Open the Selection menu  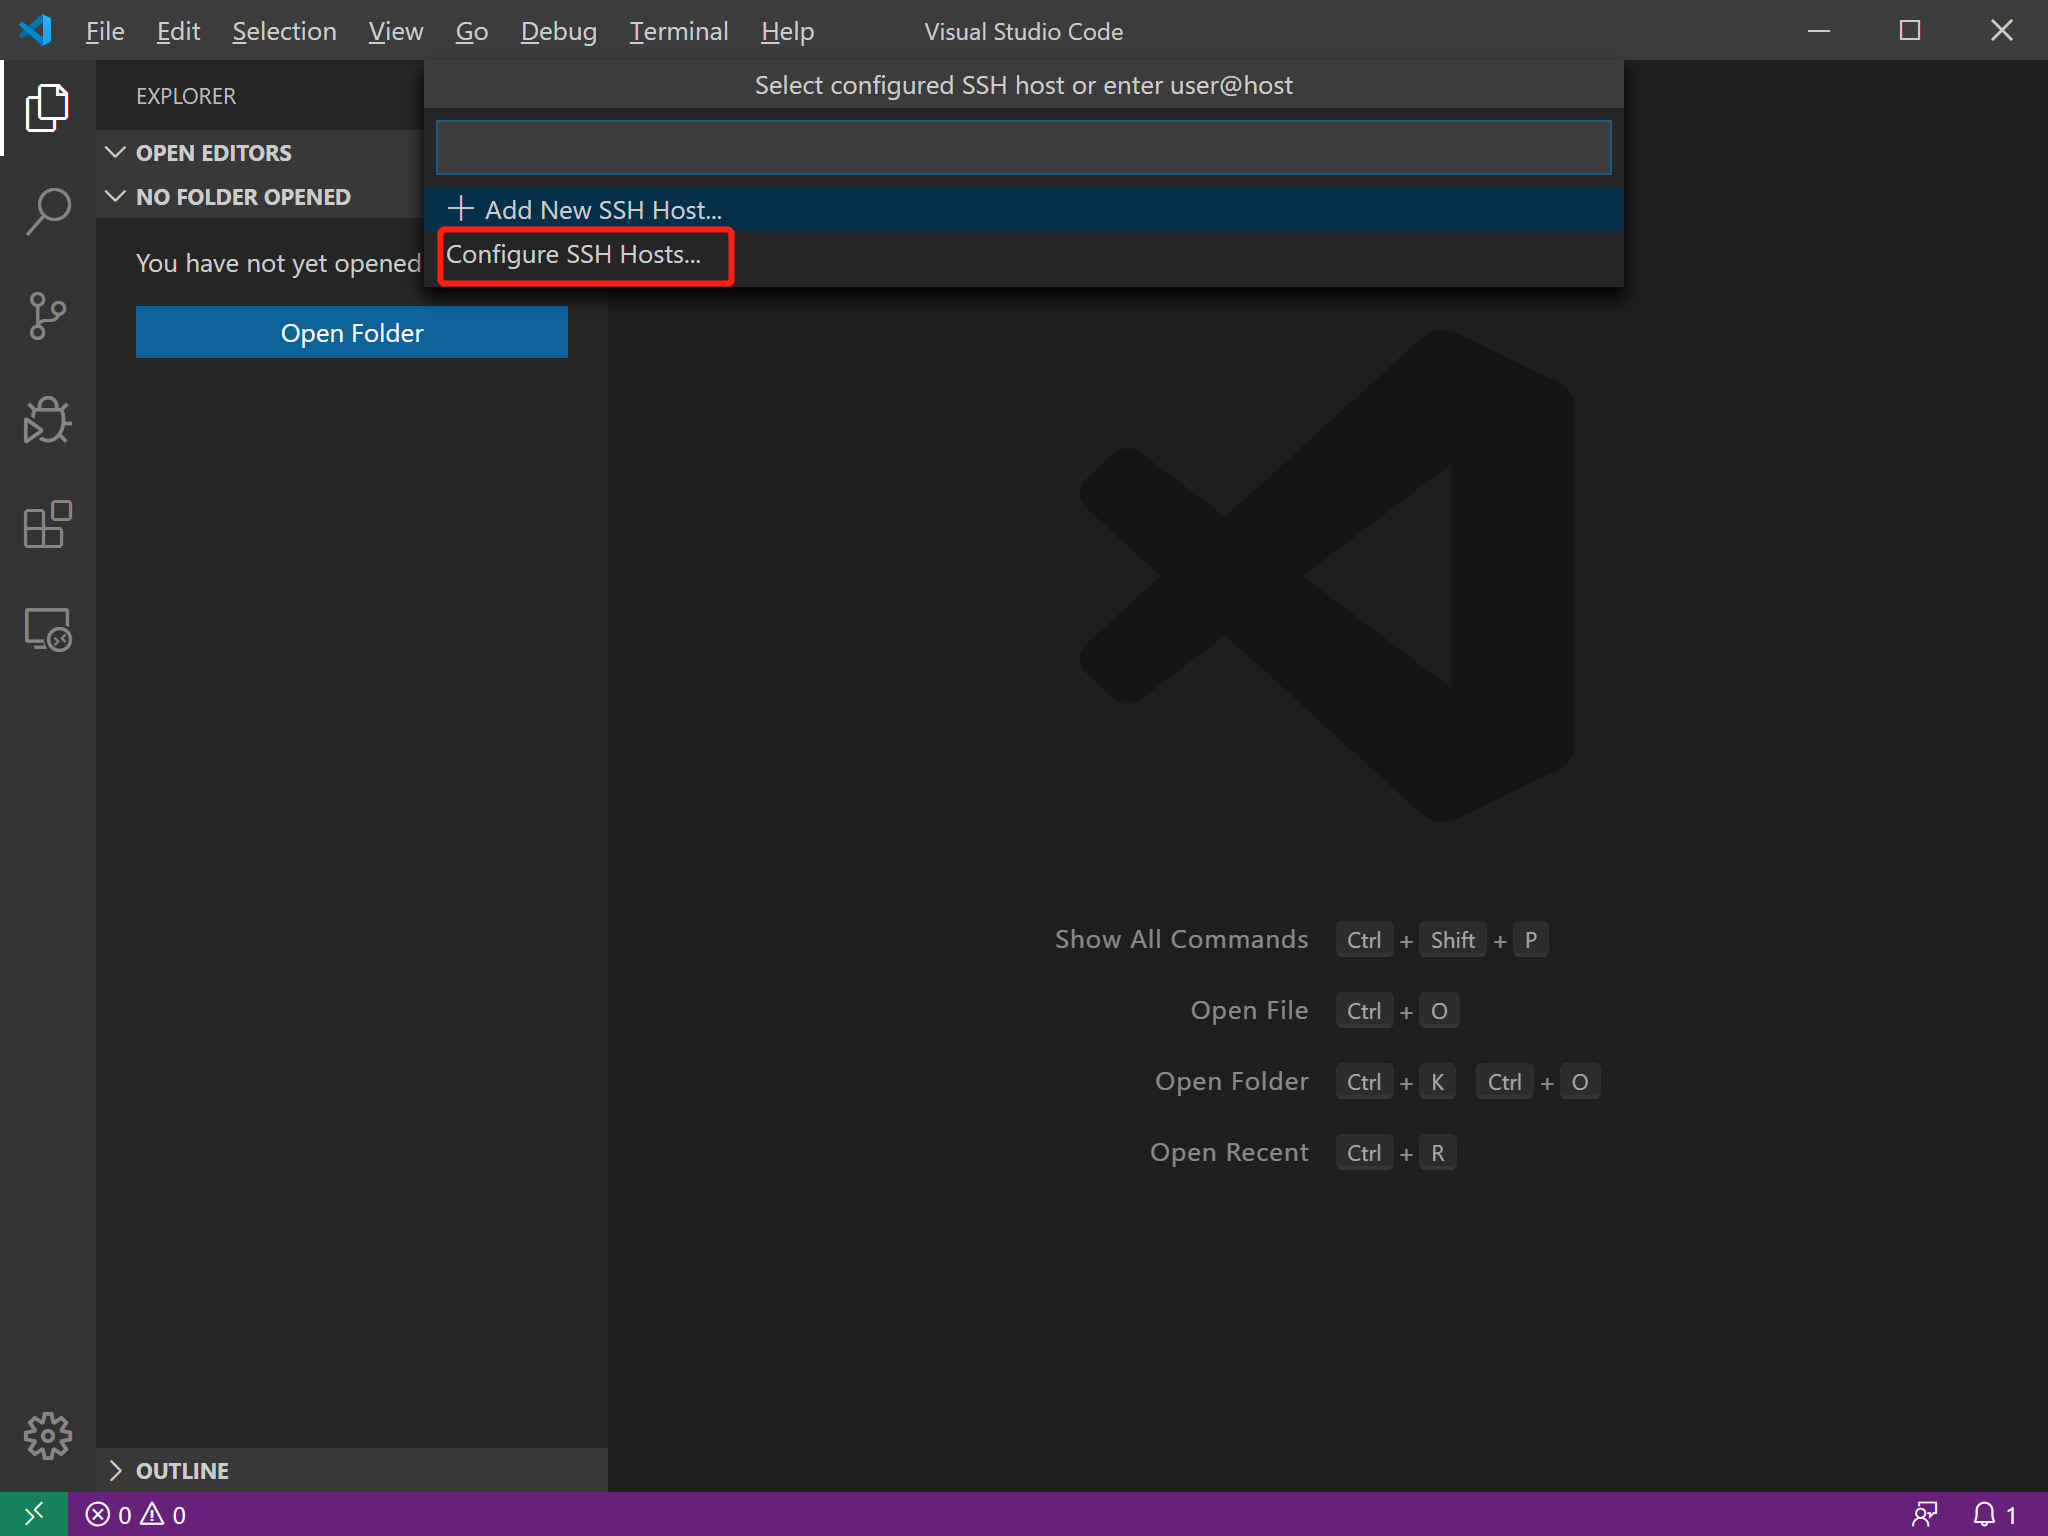pos(284,31)
